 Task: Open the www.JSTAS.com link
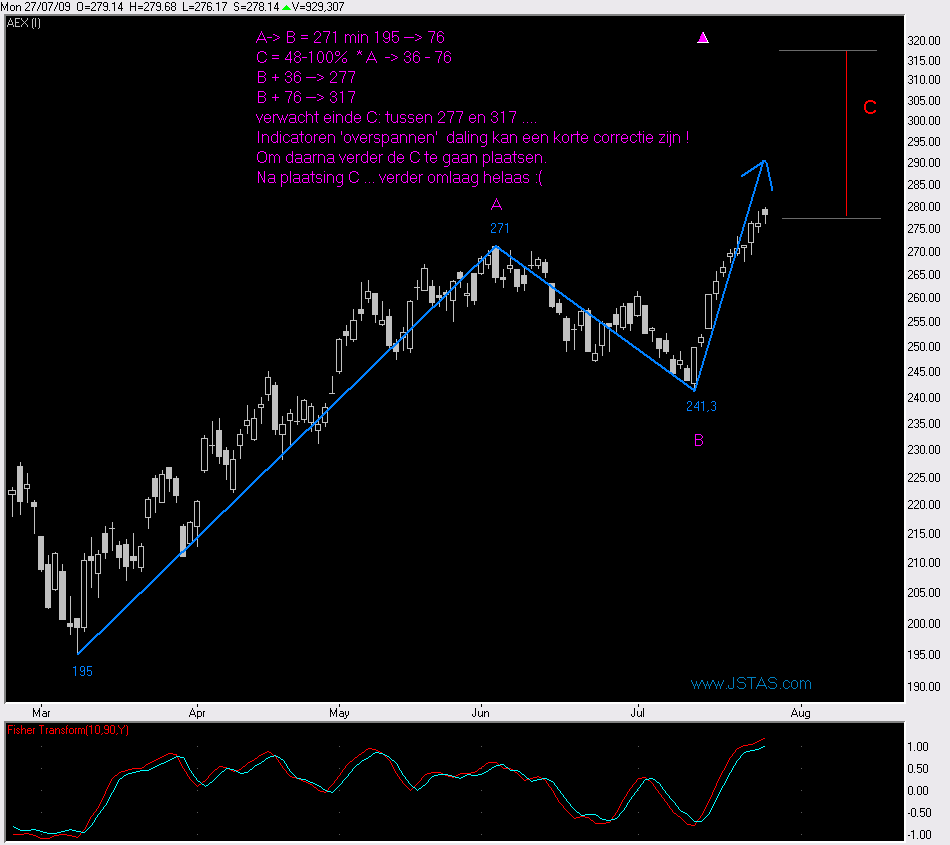tap(751, 684)
